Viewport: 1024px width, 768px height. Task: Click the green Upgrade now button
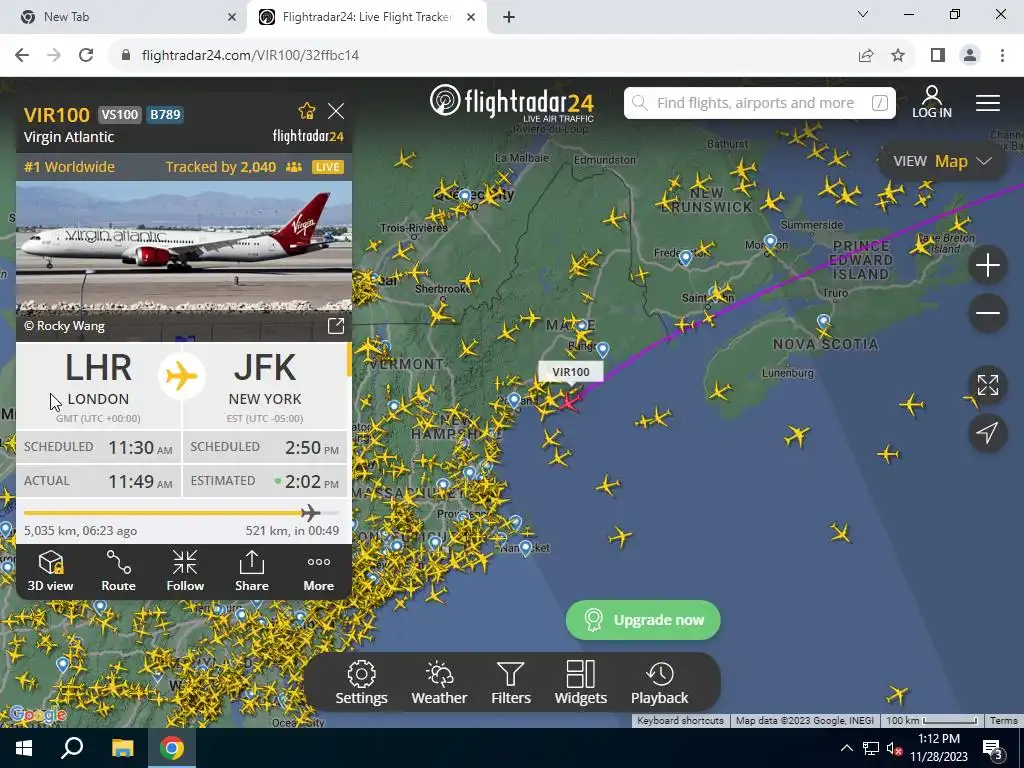click(x=643, y=620)
